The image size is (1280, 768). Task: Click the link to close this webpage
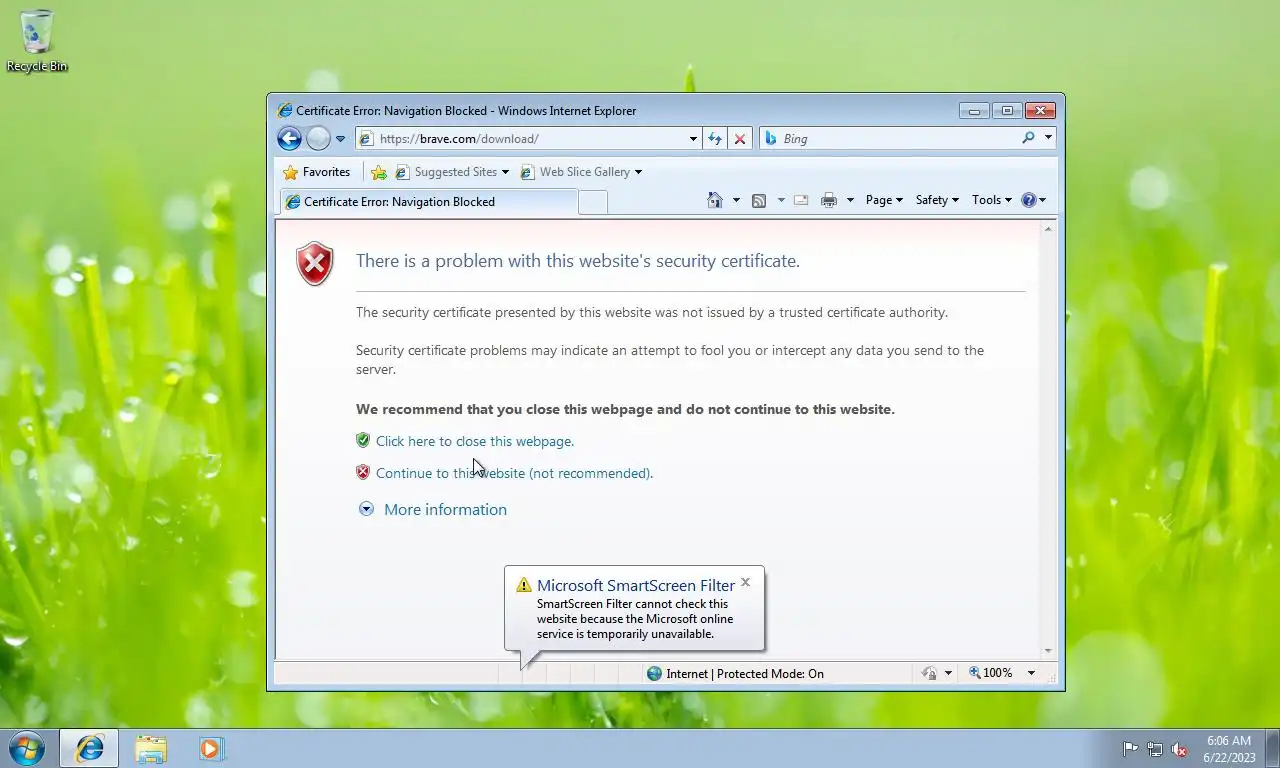475,441
